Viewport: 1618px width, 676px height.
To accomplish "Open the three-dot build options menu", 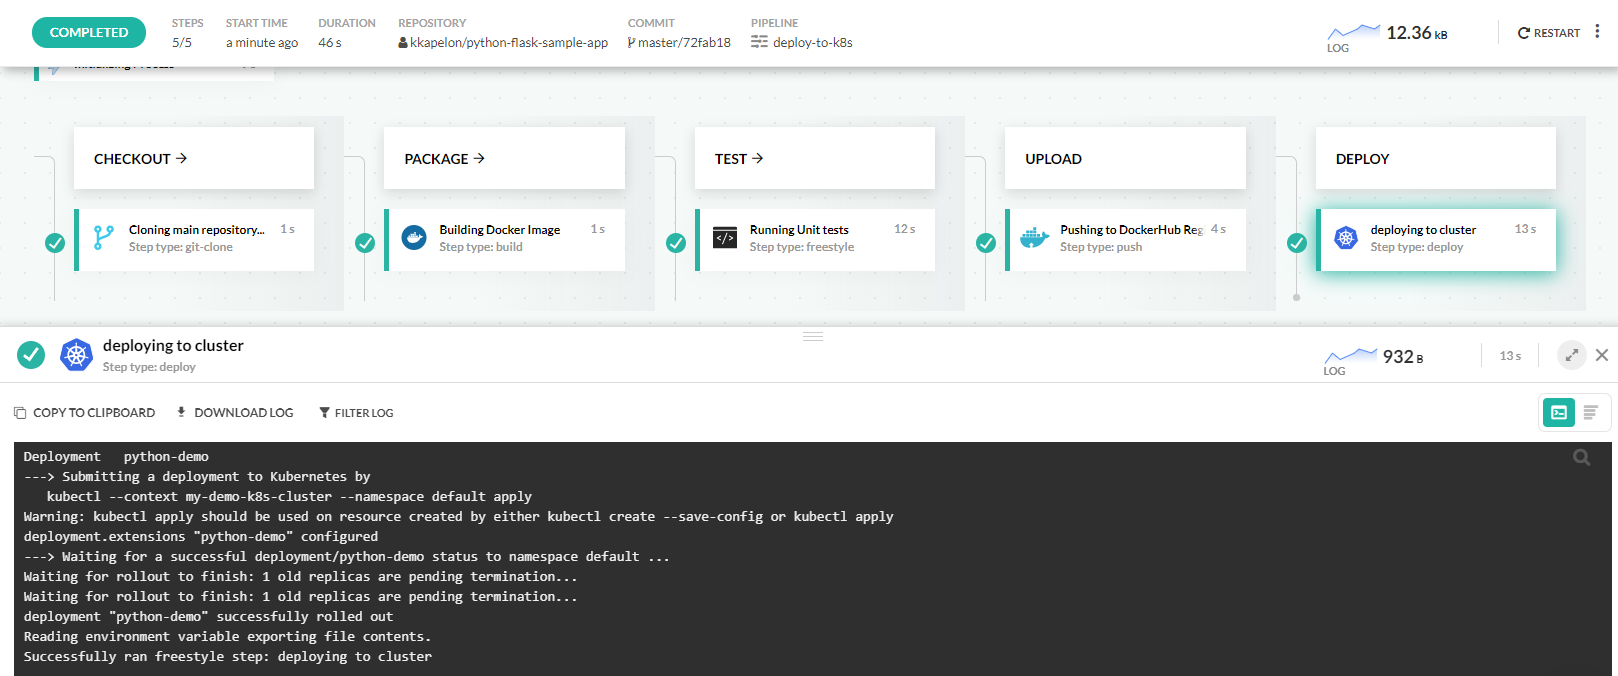I will coord(1597,32).
